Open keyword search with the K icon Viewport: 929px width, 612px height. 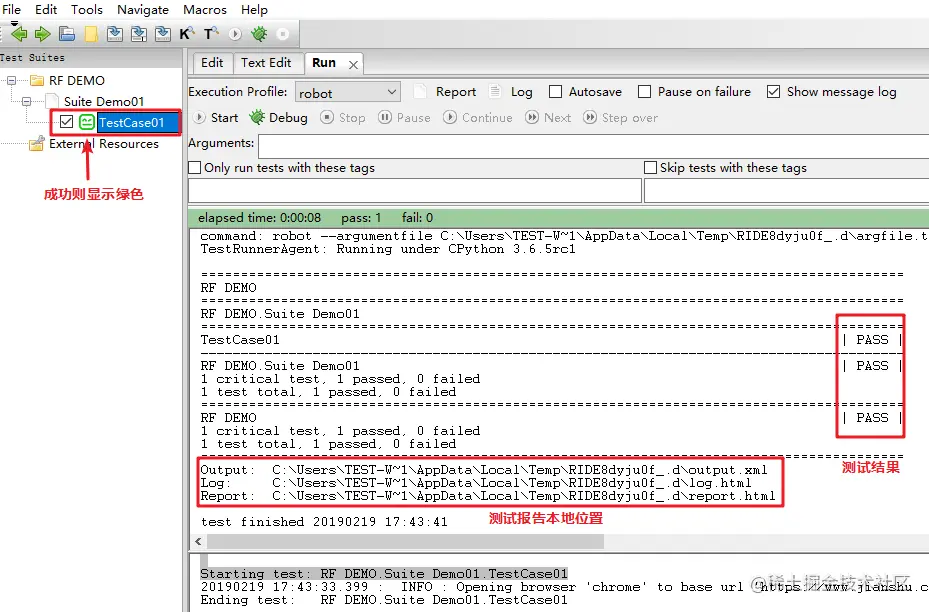point(187,34)
